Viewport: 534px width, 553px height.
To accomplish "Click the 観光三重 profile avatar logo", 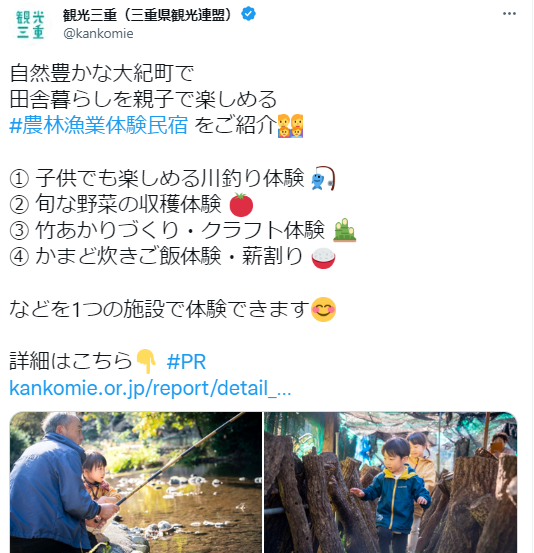I will [x=30, y=24].
